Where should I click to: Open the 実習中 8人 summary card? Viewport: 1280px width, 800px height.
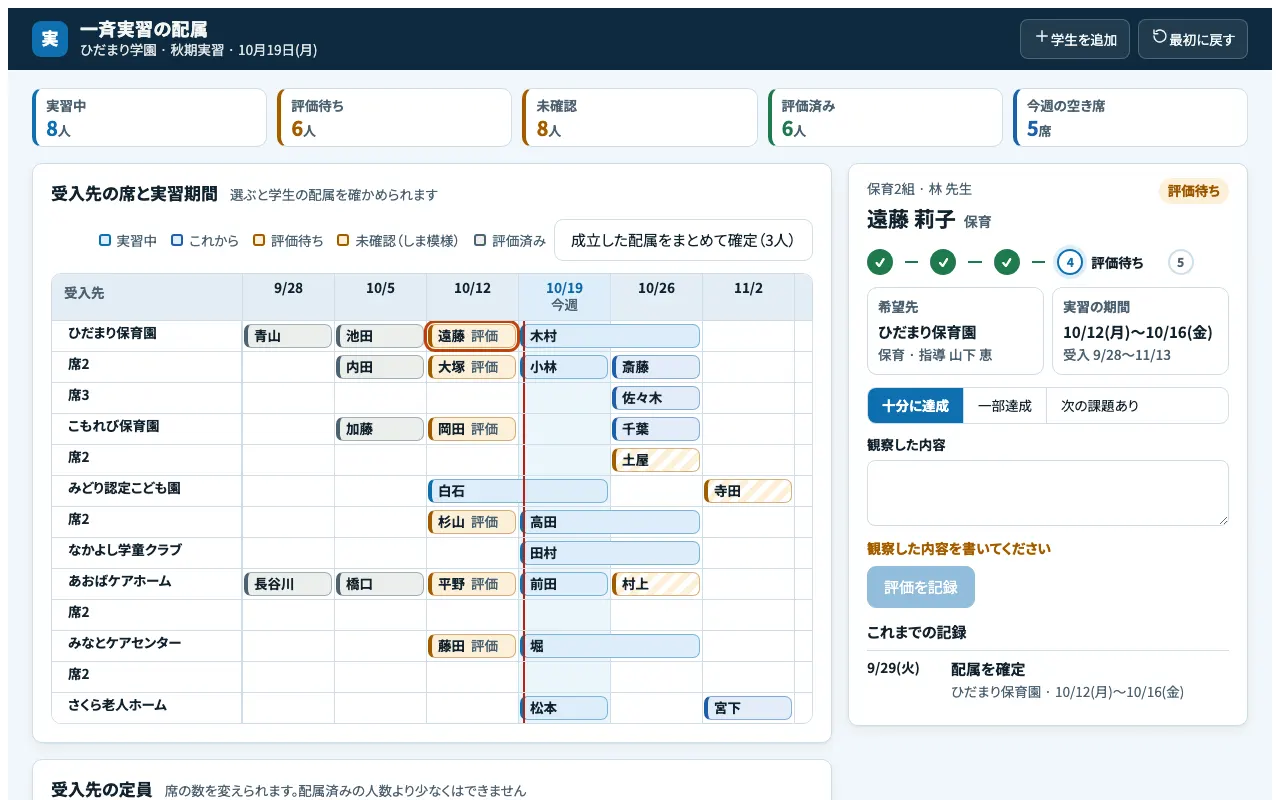click(x=150, y=118)
